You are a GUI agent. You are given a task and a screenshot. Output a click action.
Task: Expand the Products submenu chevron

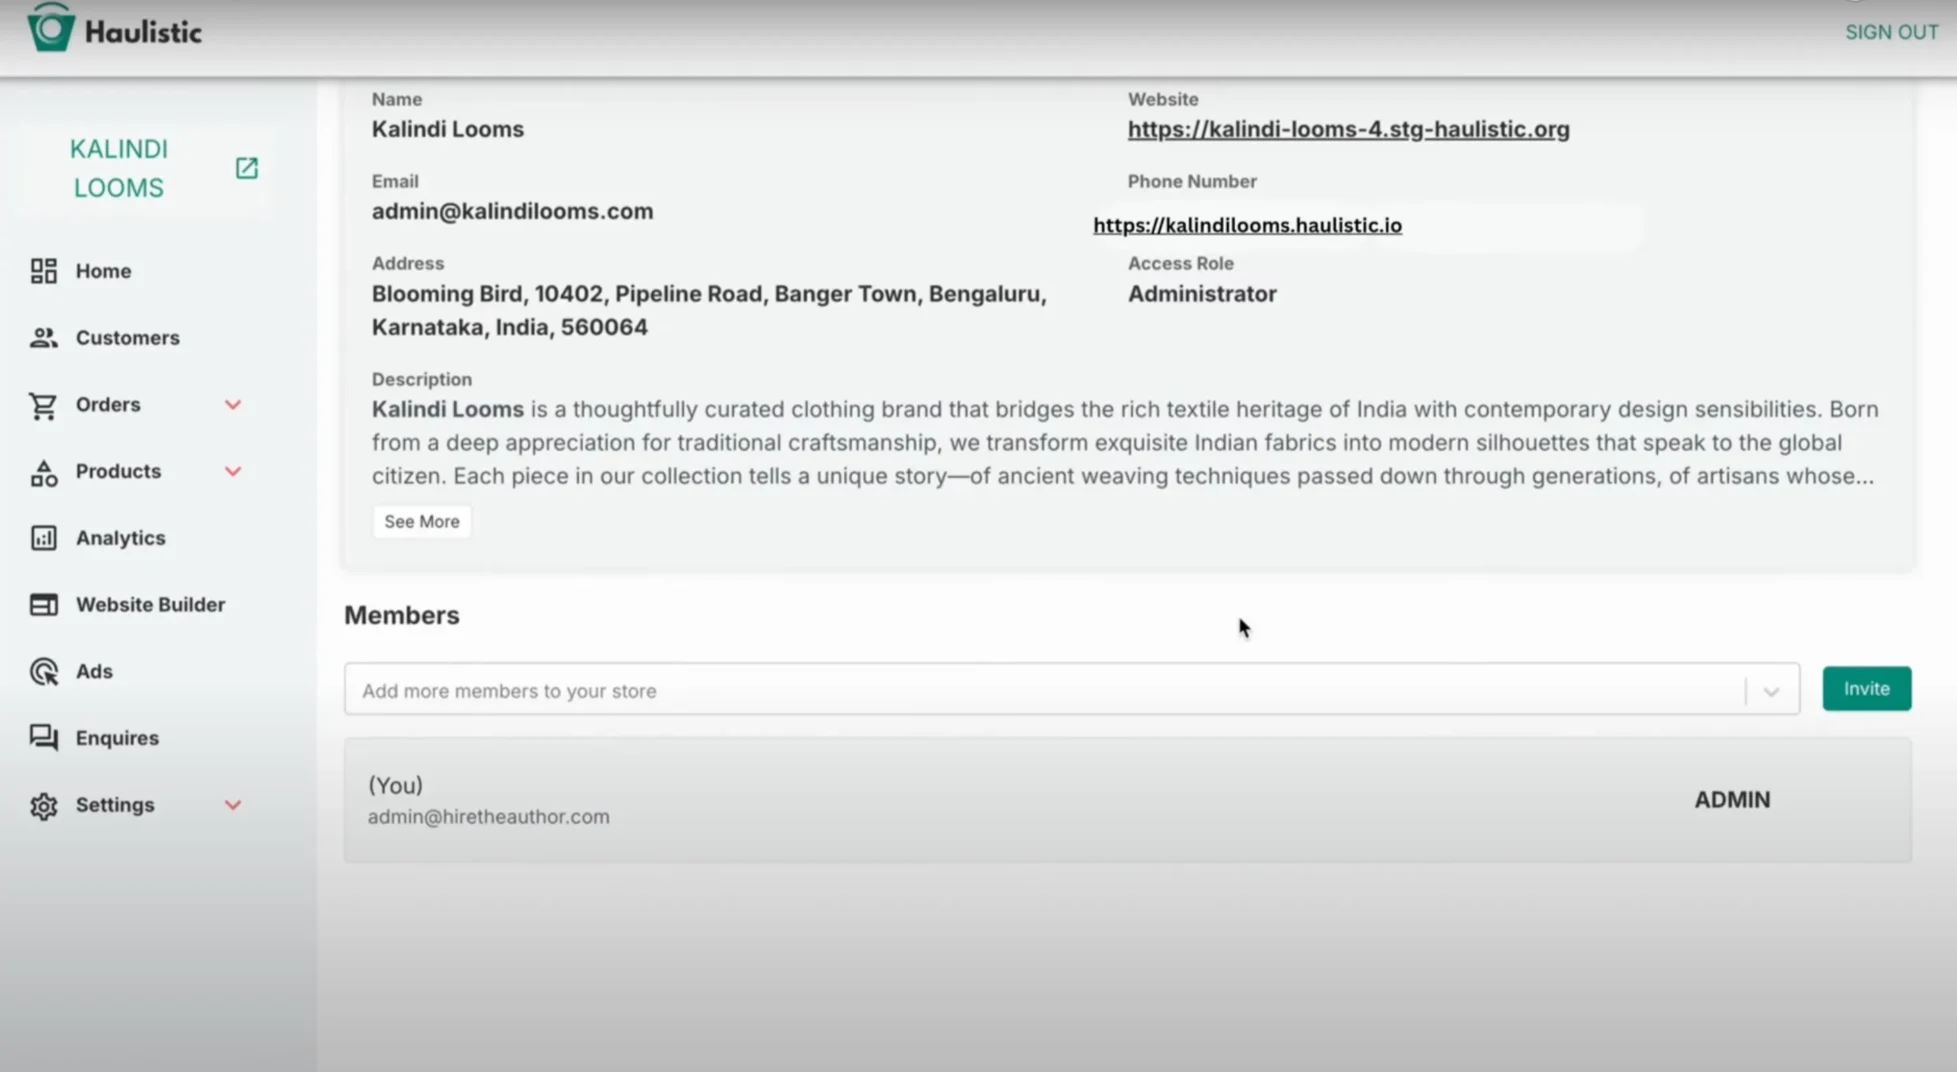[x=233, y=471]
